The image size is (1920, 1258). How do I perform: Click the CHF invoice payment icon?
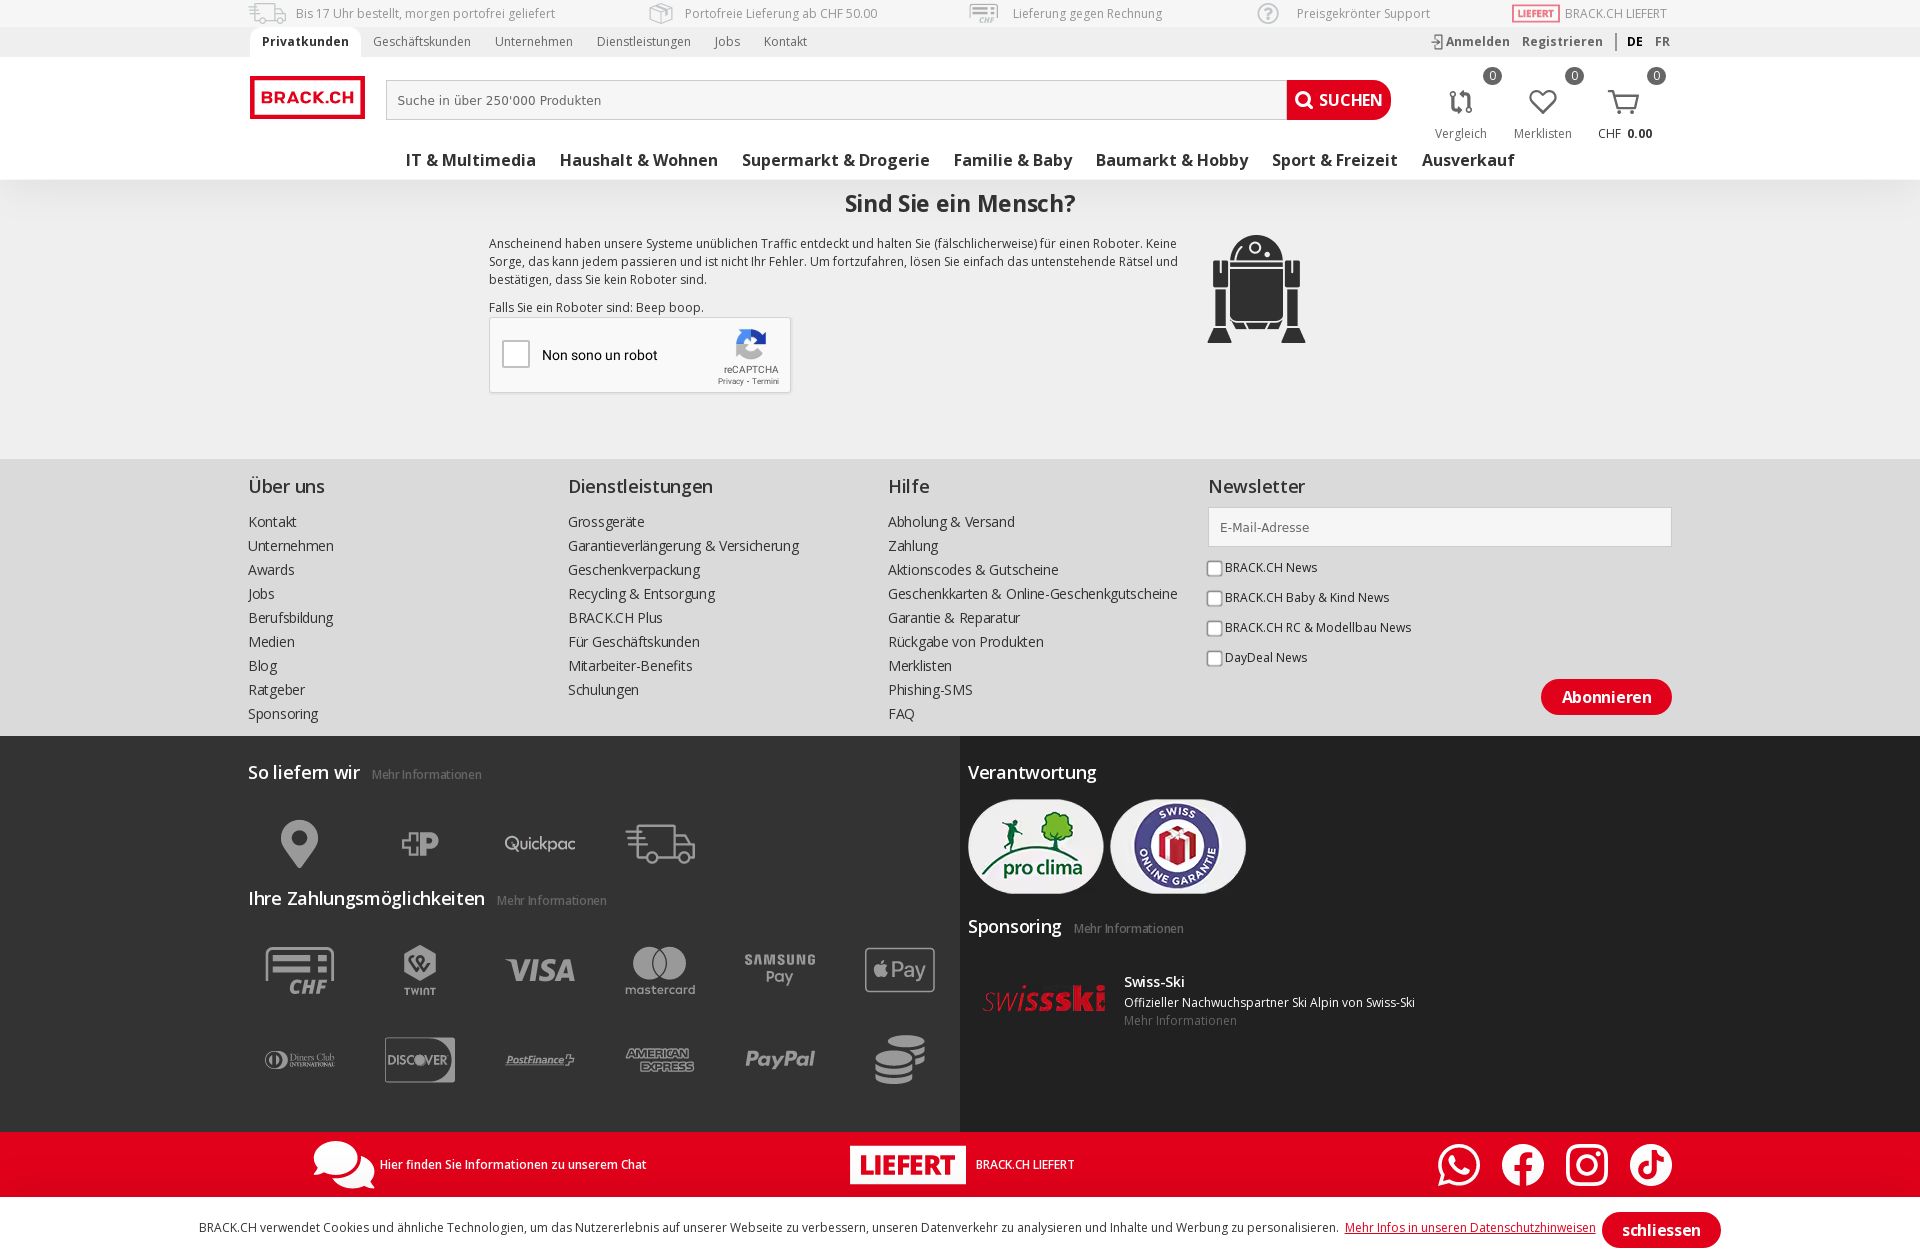click(x=300, y=970)
